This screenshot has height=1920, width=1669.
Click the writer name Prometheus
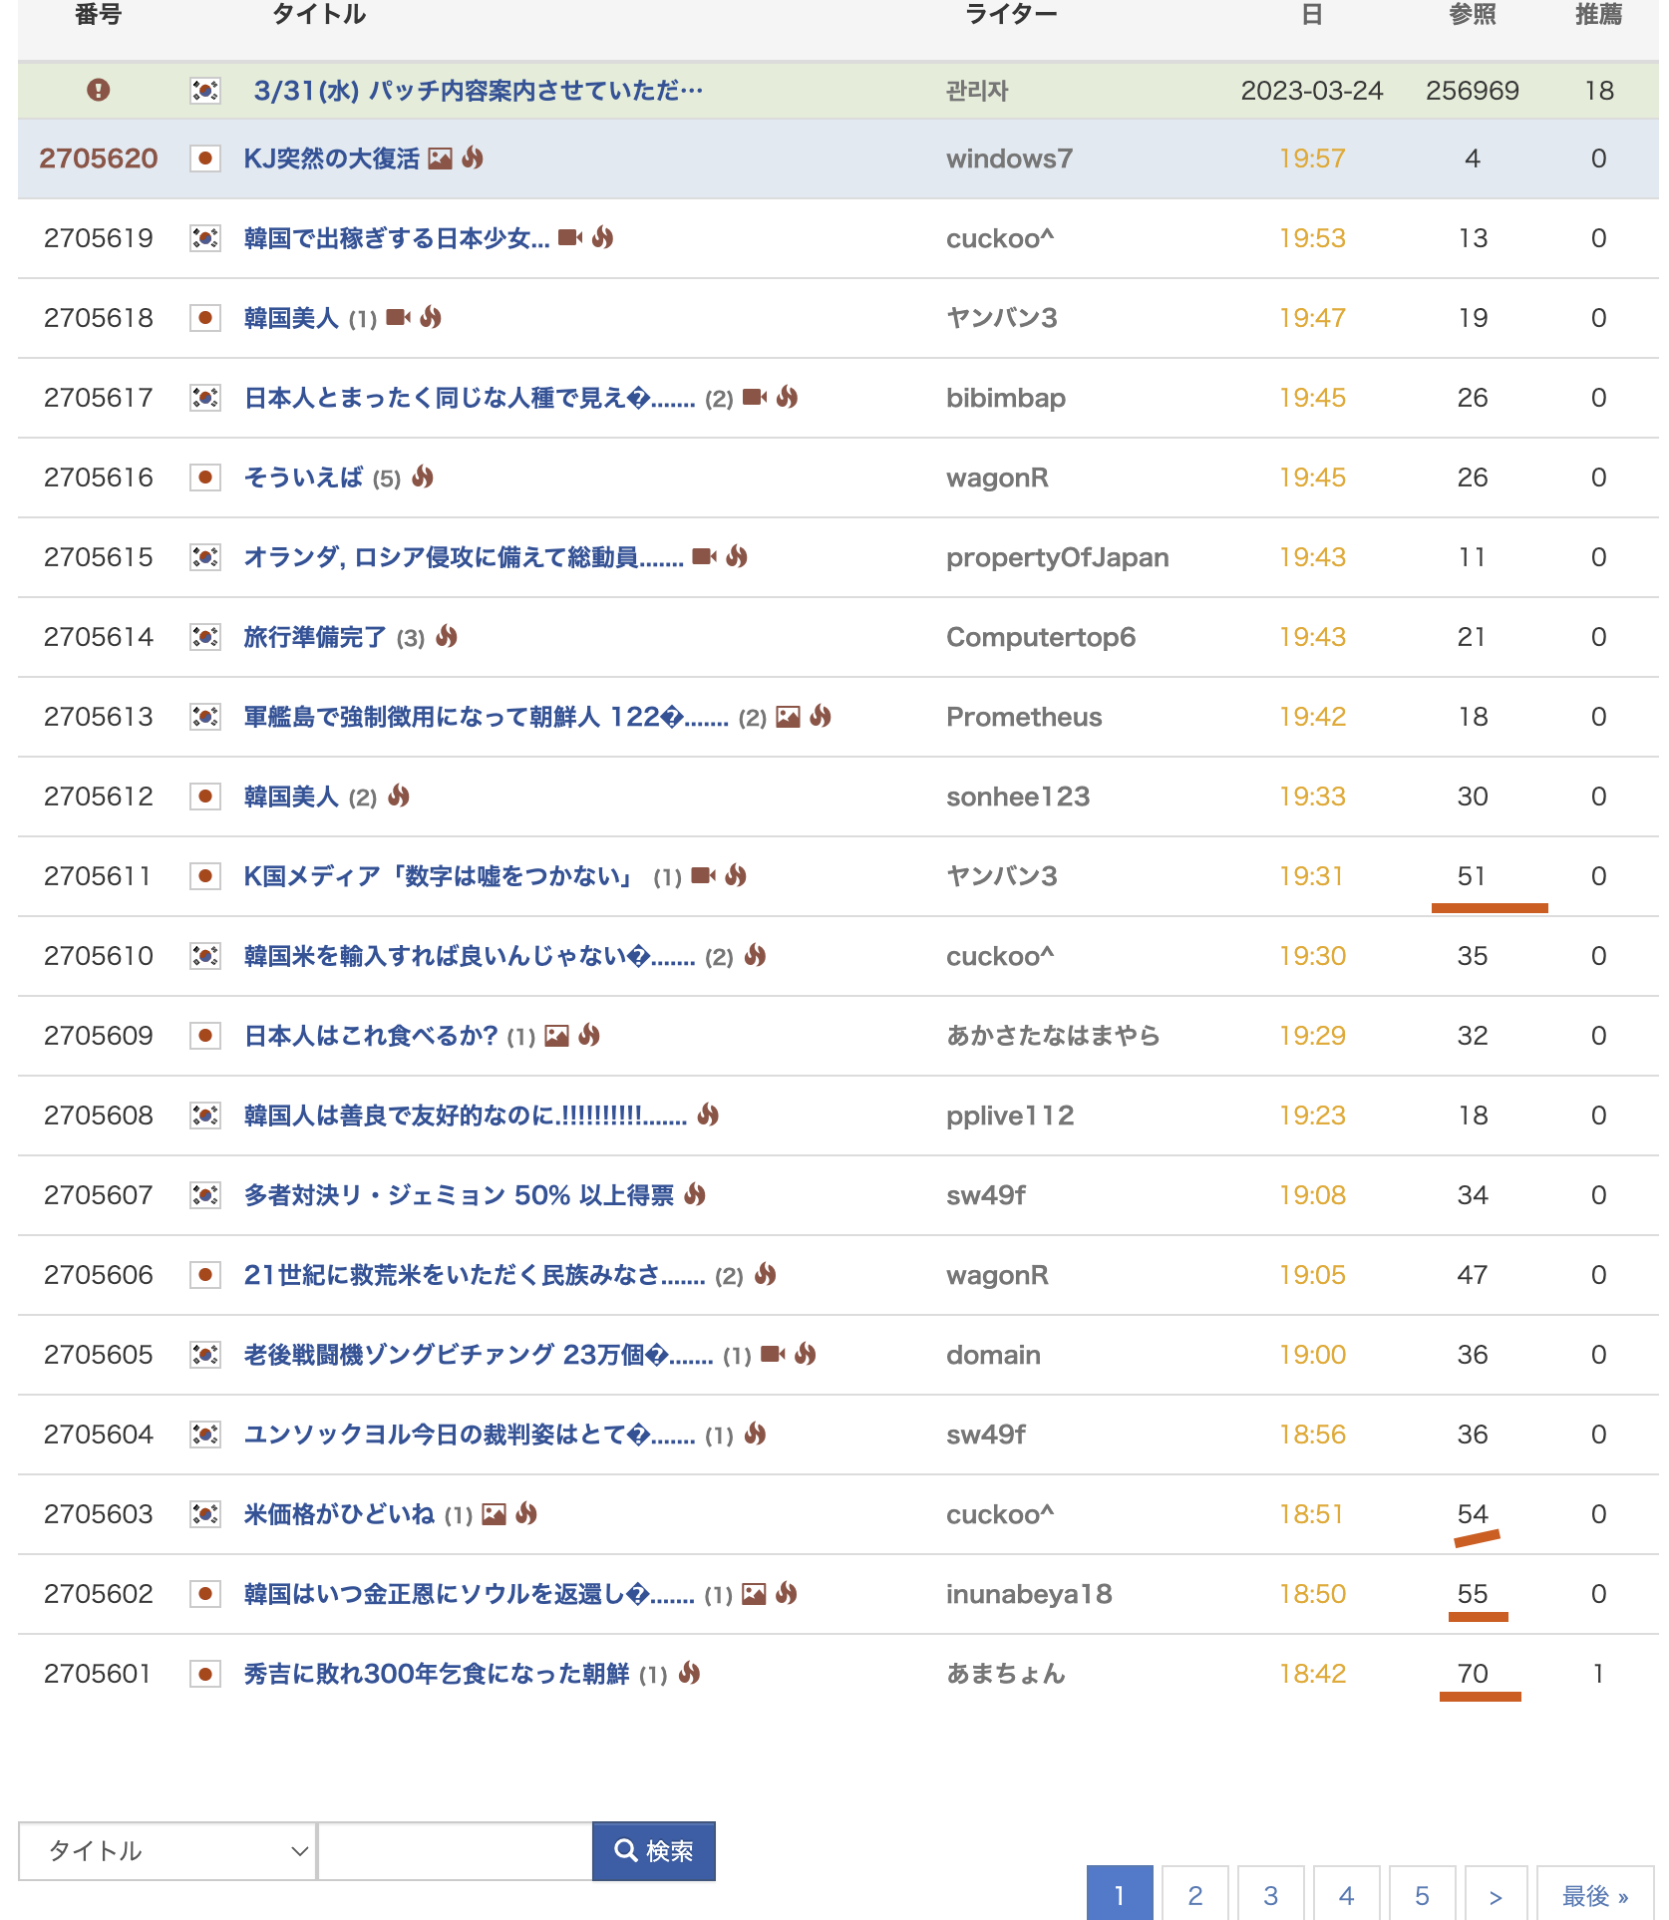[1024, 717]
